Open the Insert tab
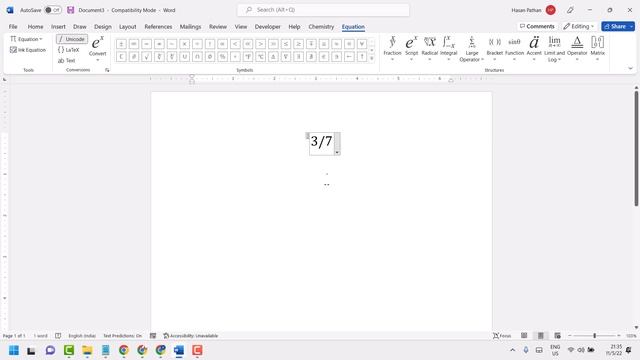Viewport: 640px width, 360px height. [58, 27]
